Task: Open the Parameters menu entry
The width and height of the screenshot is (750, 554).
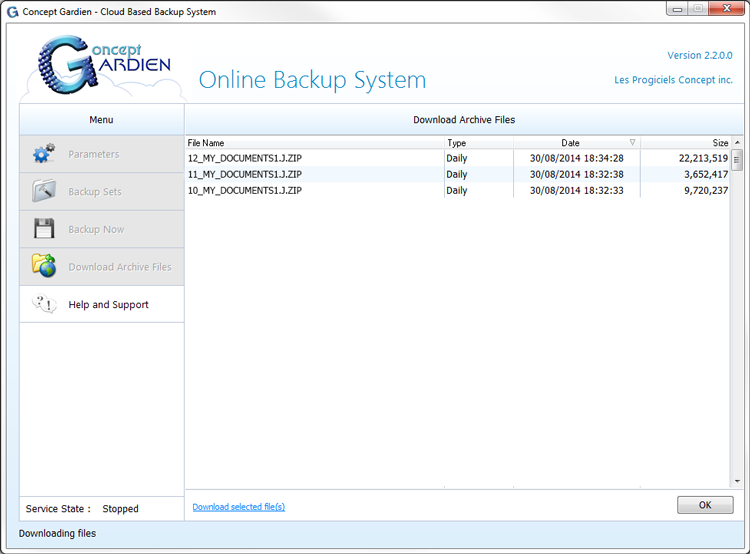Action: point(93,154)
